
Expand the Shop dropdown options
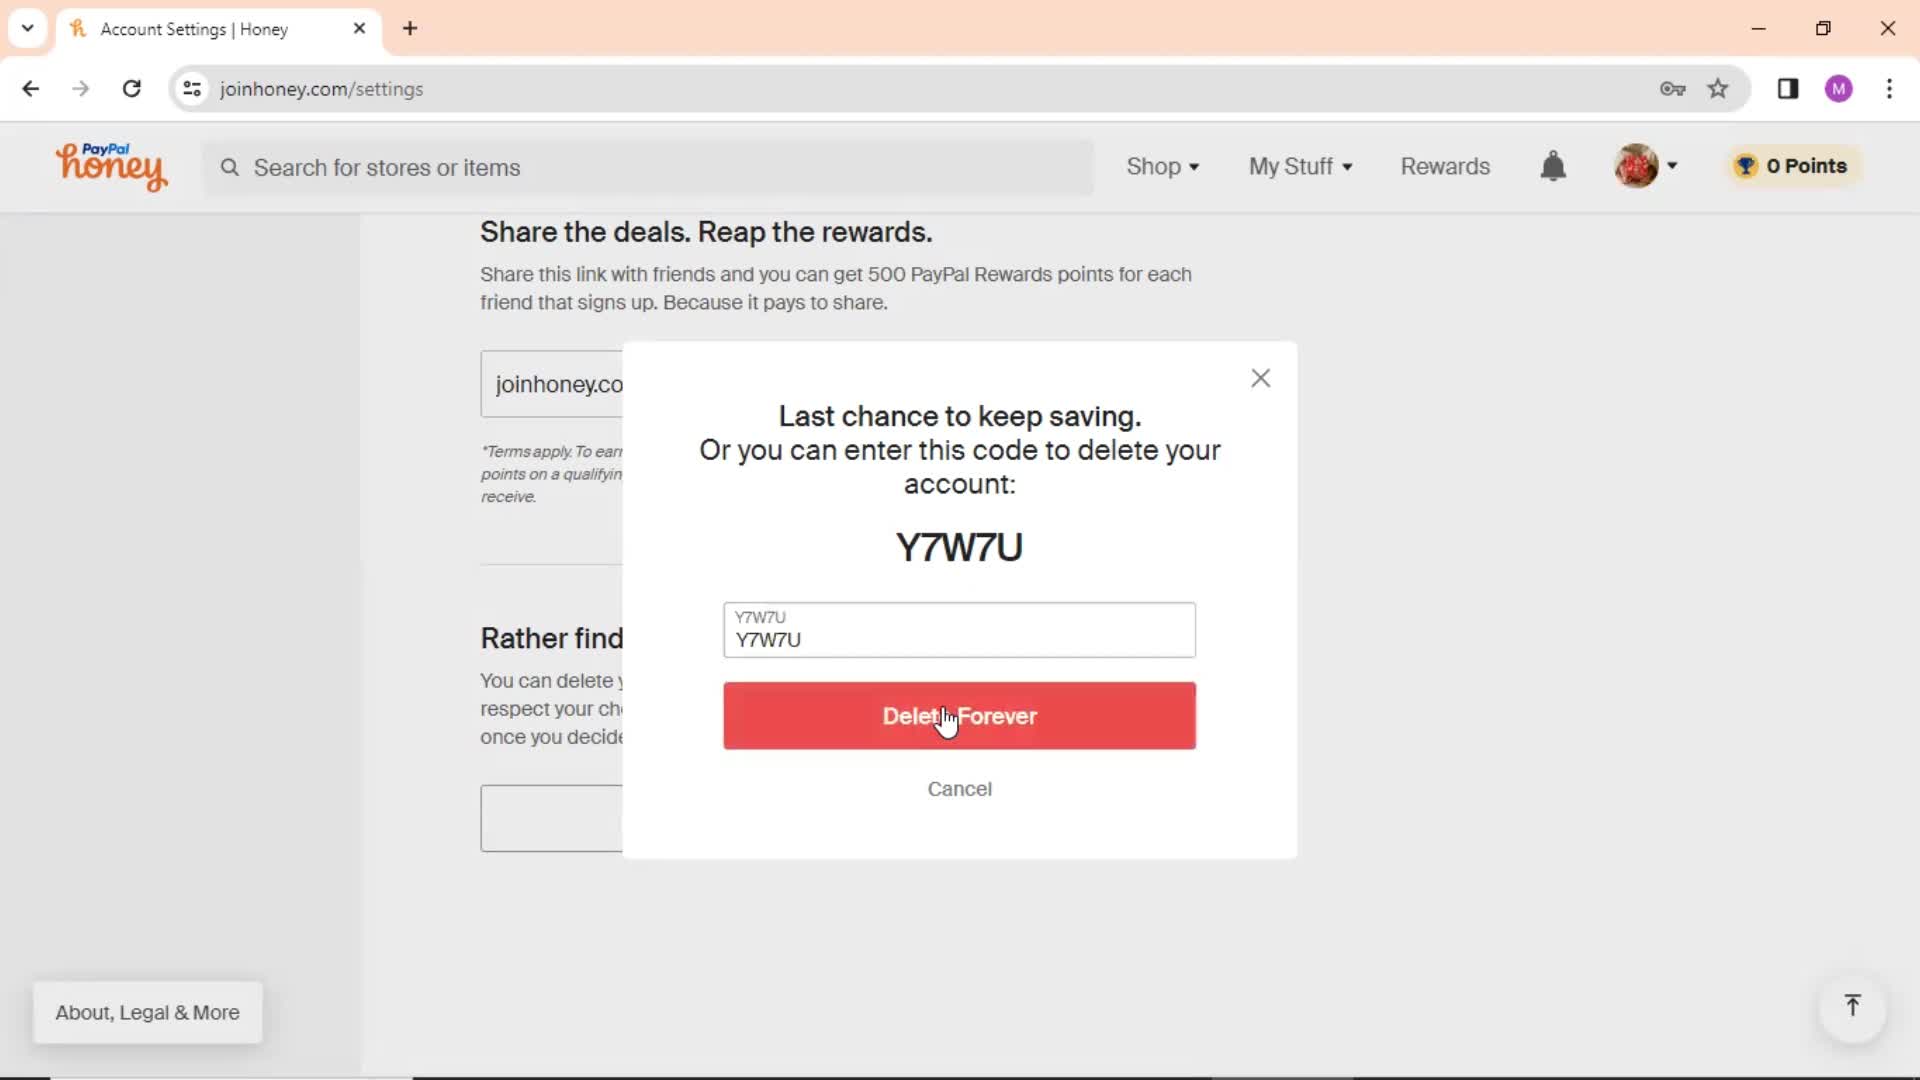point(1162,165)
